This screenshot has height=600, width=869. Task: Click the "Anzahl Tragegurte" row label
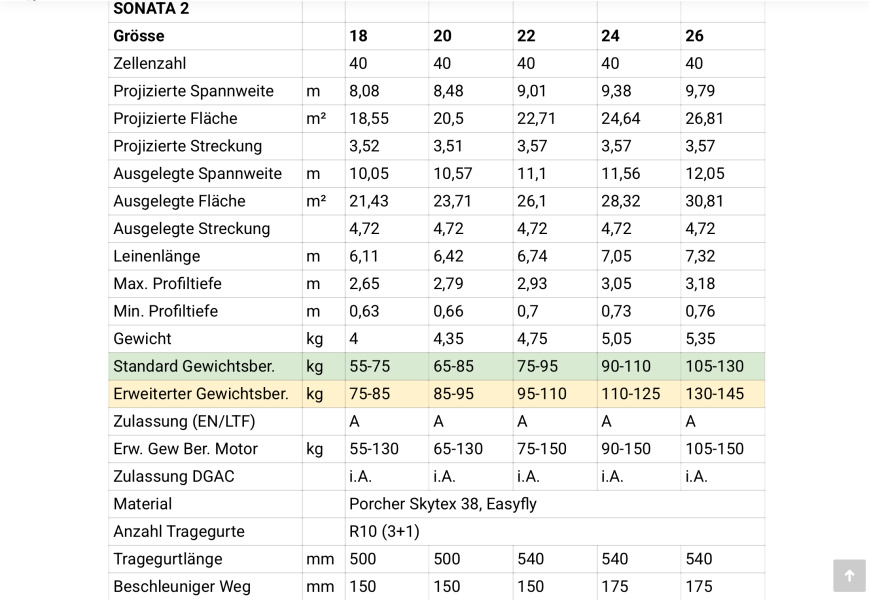click(x=179, y=532)
